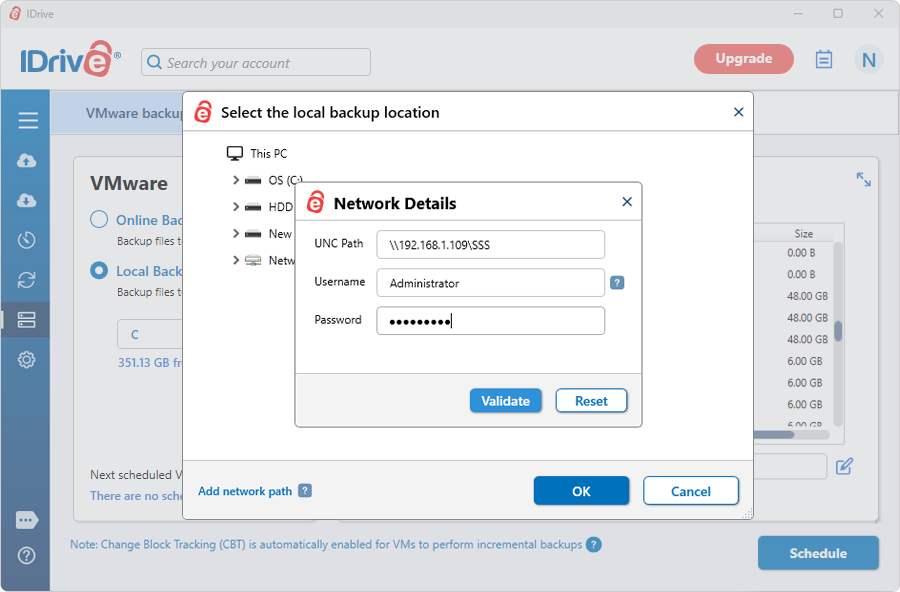Click the Reset button in Network Details
Screen dimensions: 900x592
591,401
